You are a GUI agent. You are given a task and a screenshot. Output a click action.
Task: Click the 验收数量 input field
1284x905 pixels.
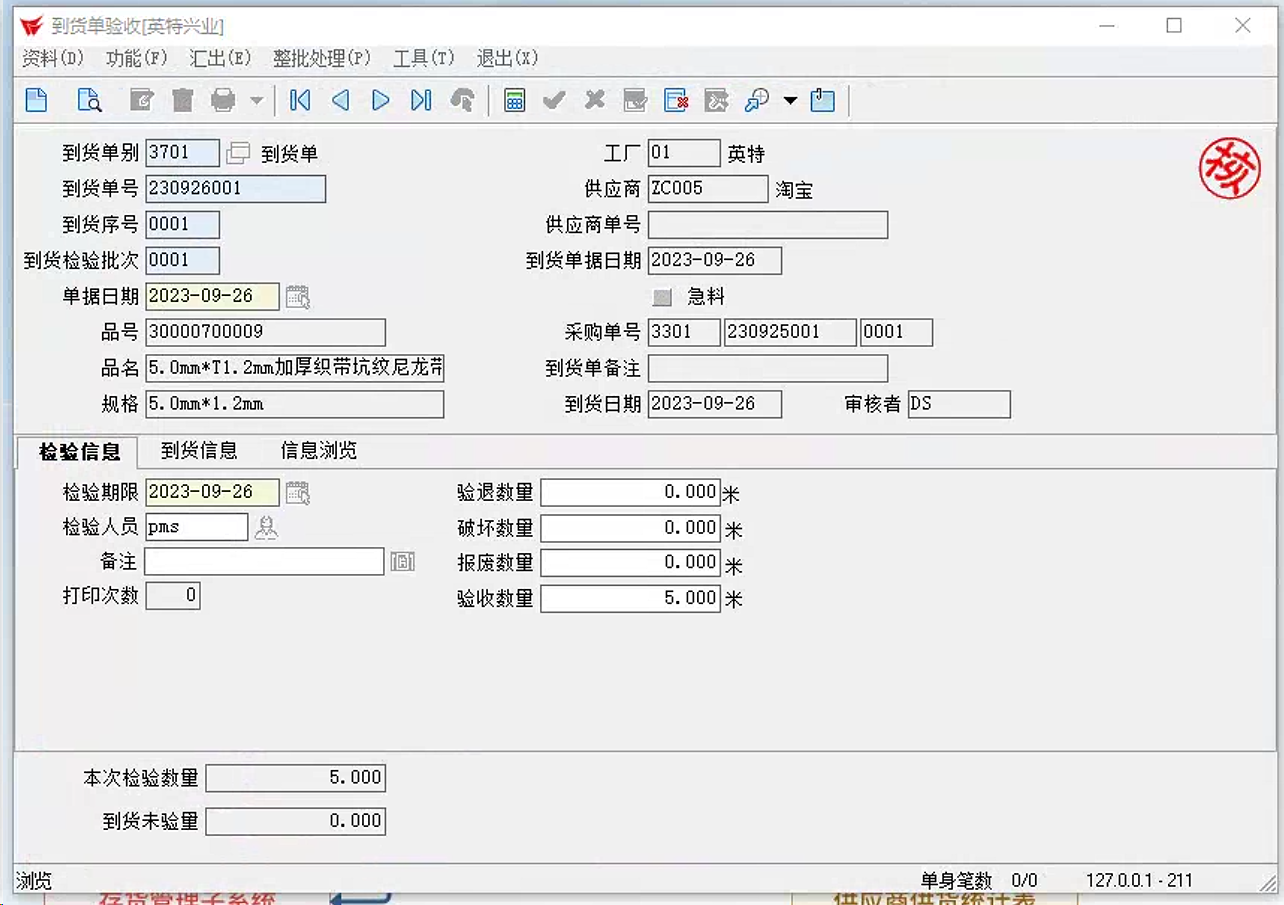(630, 599)
